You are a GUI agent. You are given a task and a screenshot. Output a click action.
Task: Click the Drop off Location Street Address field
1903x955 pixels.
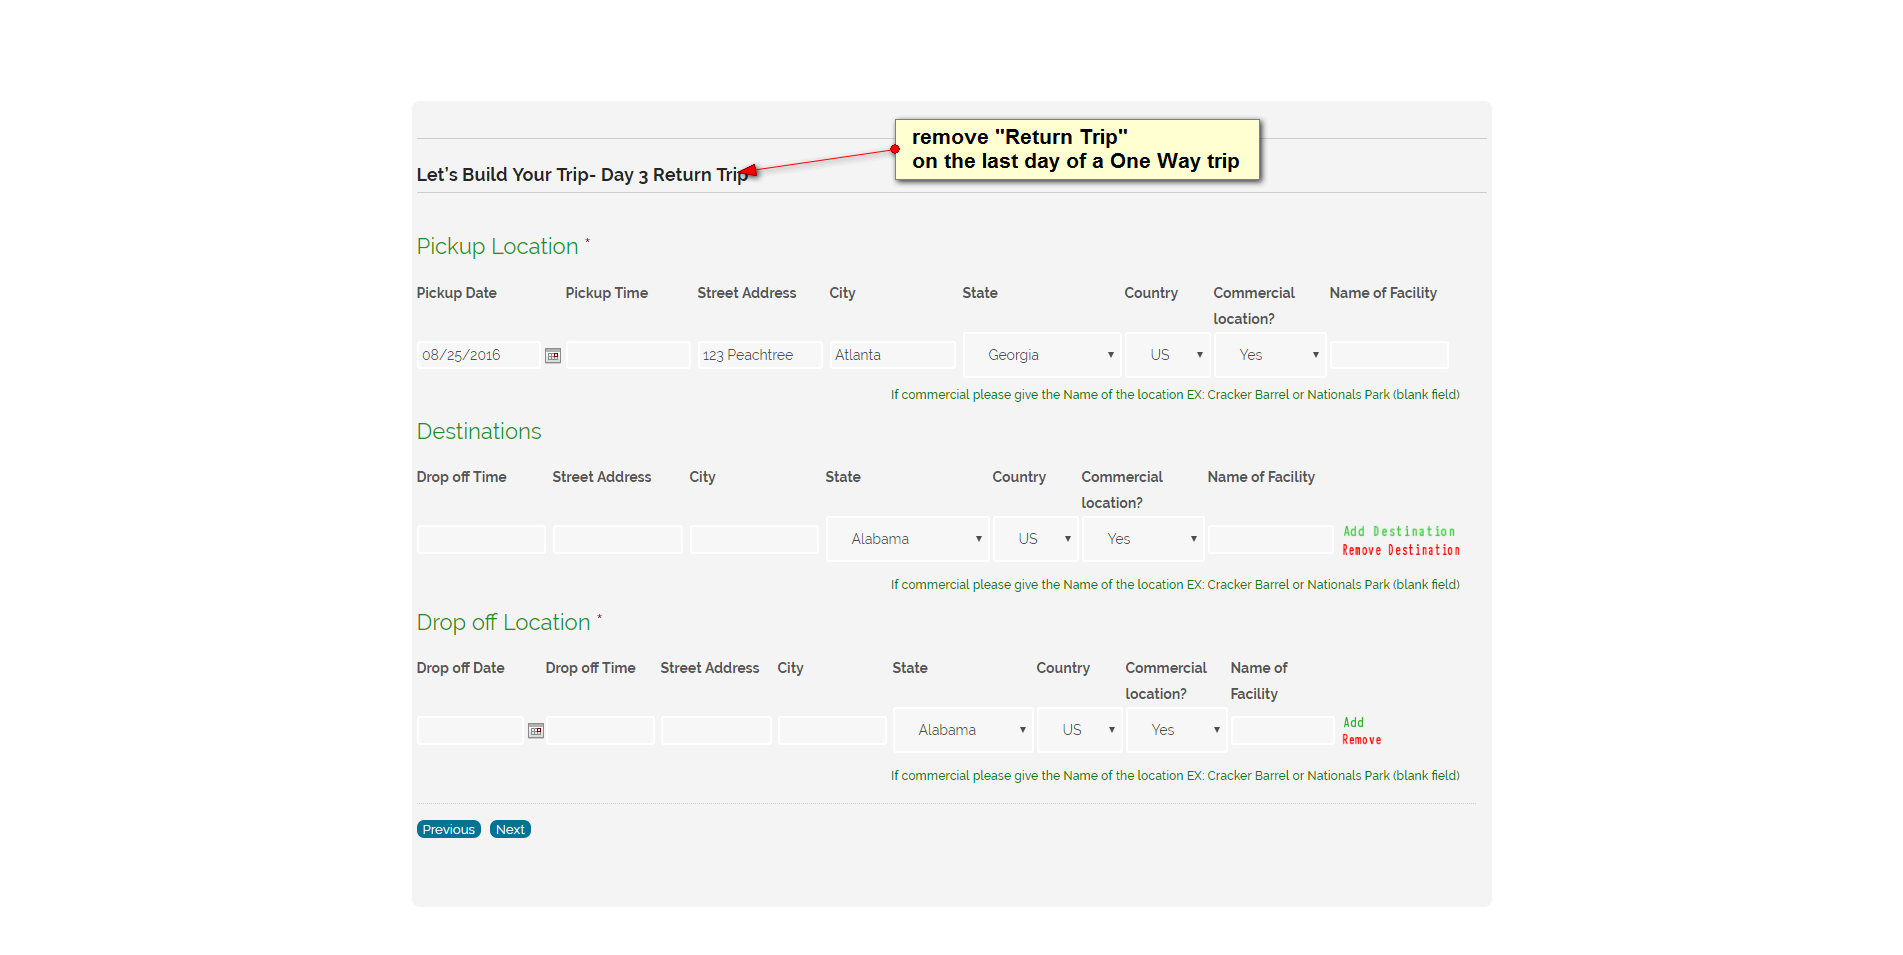(716, 731)
